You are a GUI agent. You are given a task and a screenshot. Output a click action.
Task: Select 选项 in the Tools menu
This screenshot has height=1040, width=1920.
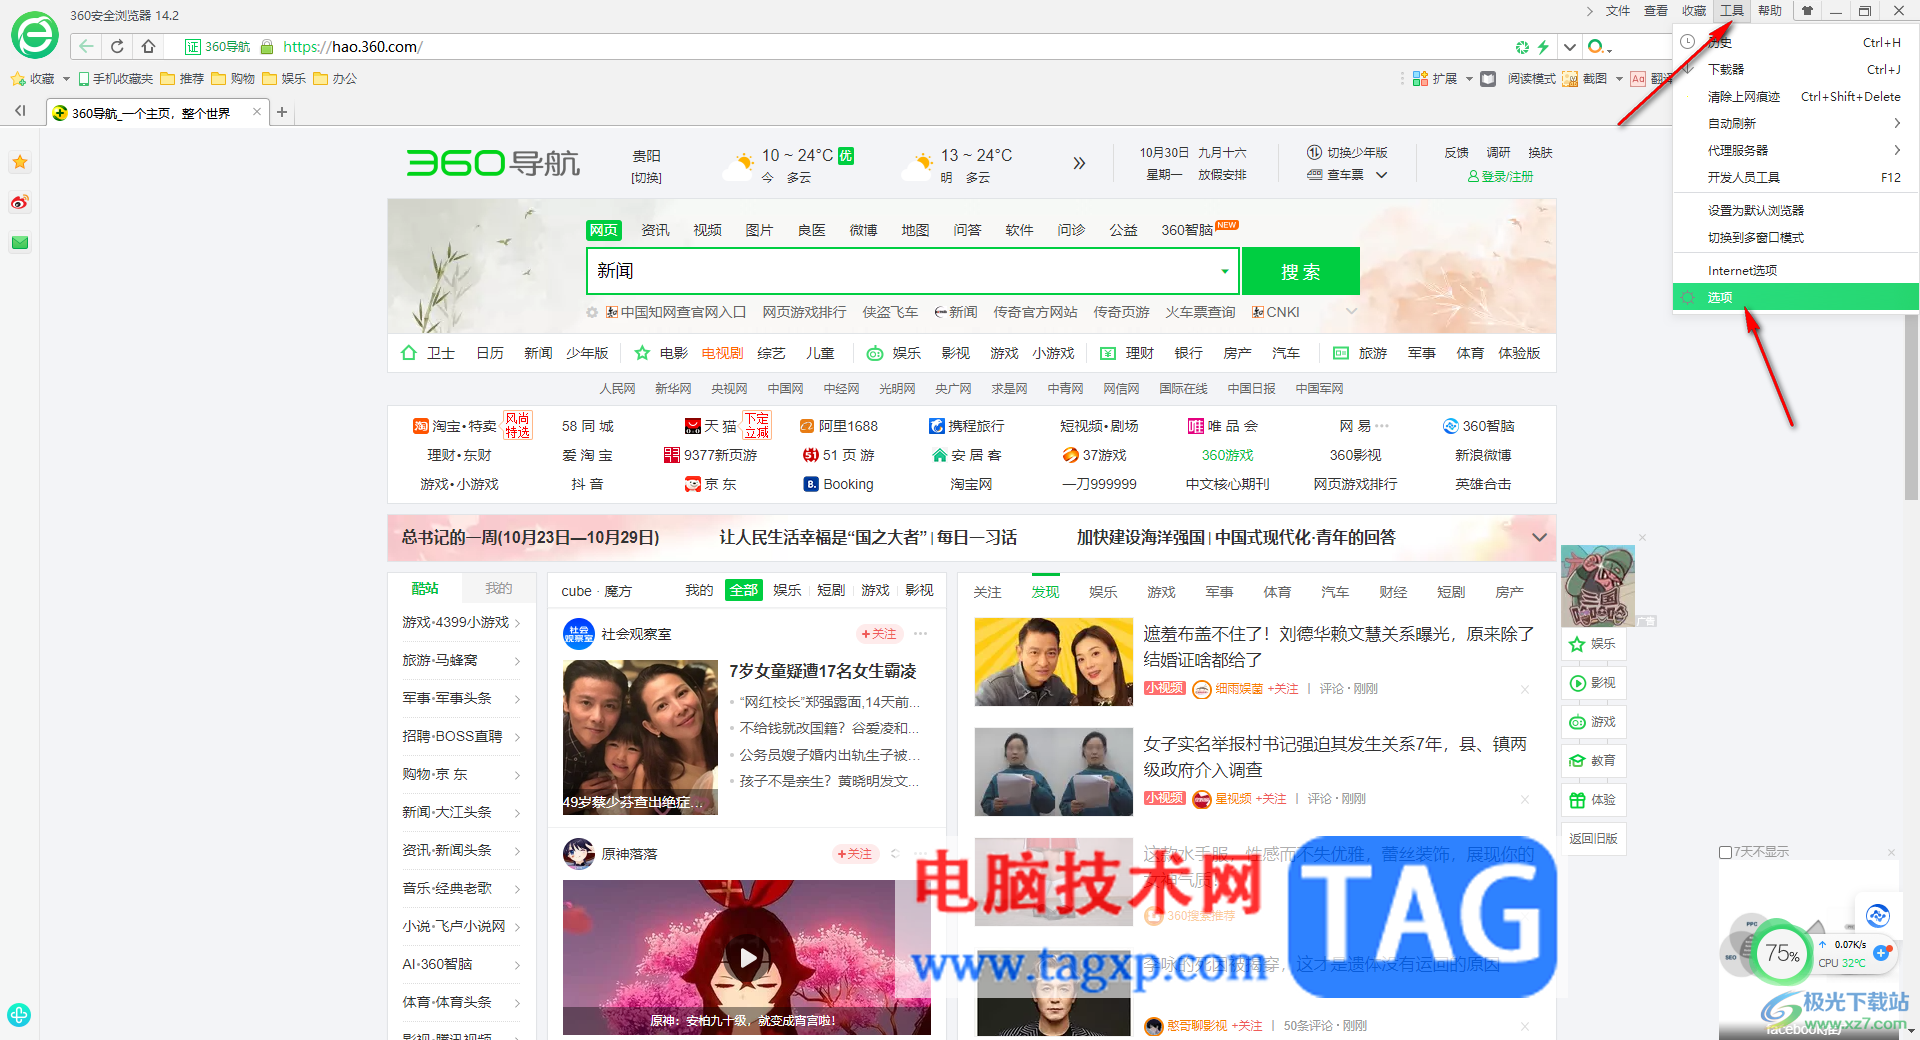pos(1795,297)
